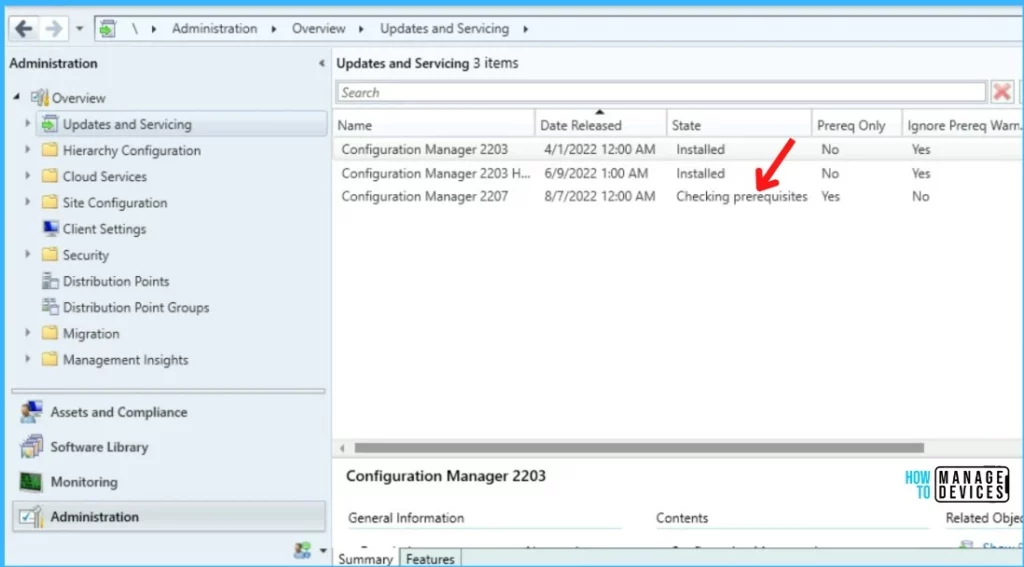The width and height of the screenshot is (1024, 567).
Task: Switch to Assets and Compliance workspace
Action: pos(168,412)
